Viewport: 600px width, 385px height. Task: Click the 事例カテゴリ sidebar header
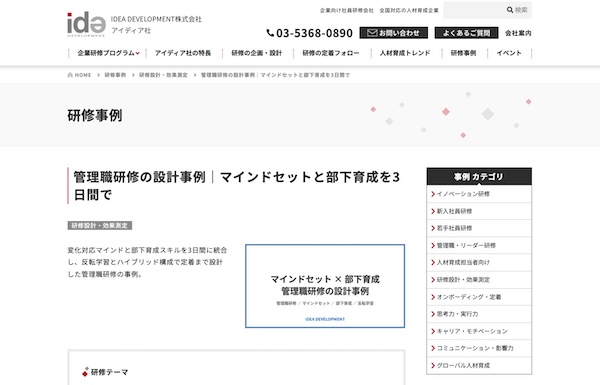click(x=479, y=176)
